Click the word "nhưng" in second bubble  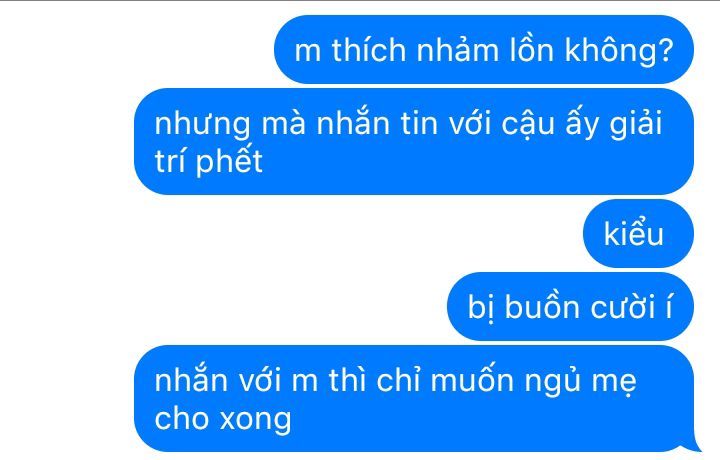202,124
